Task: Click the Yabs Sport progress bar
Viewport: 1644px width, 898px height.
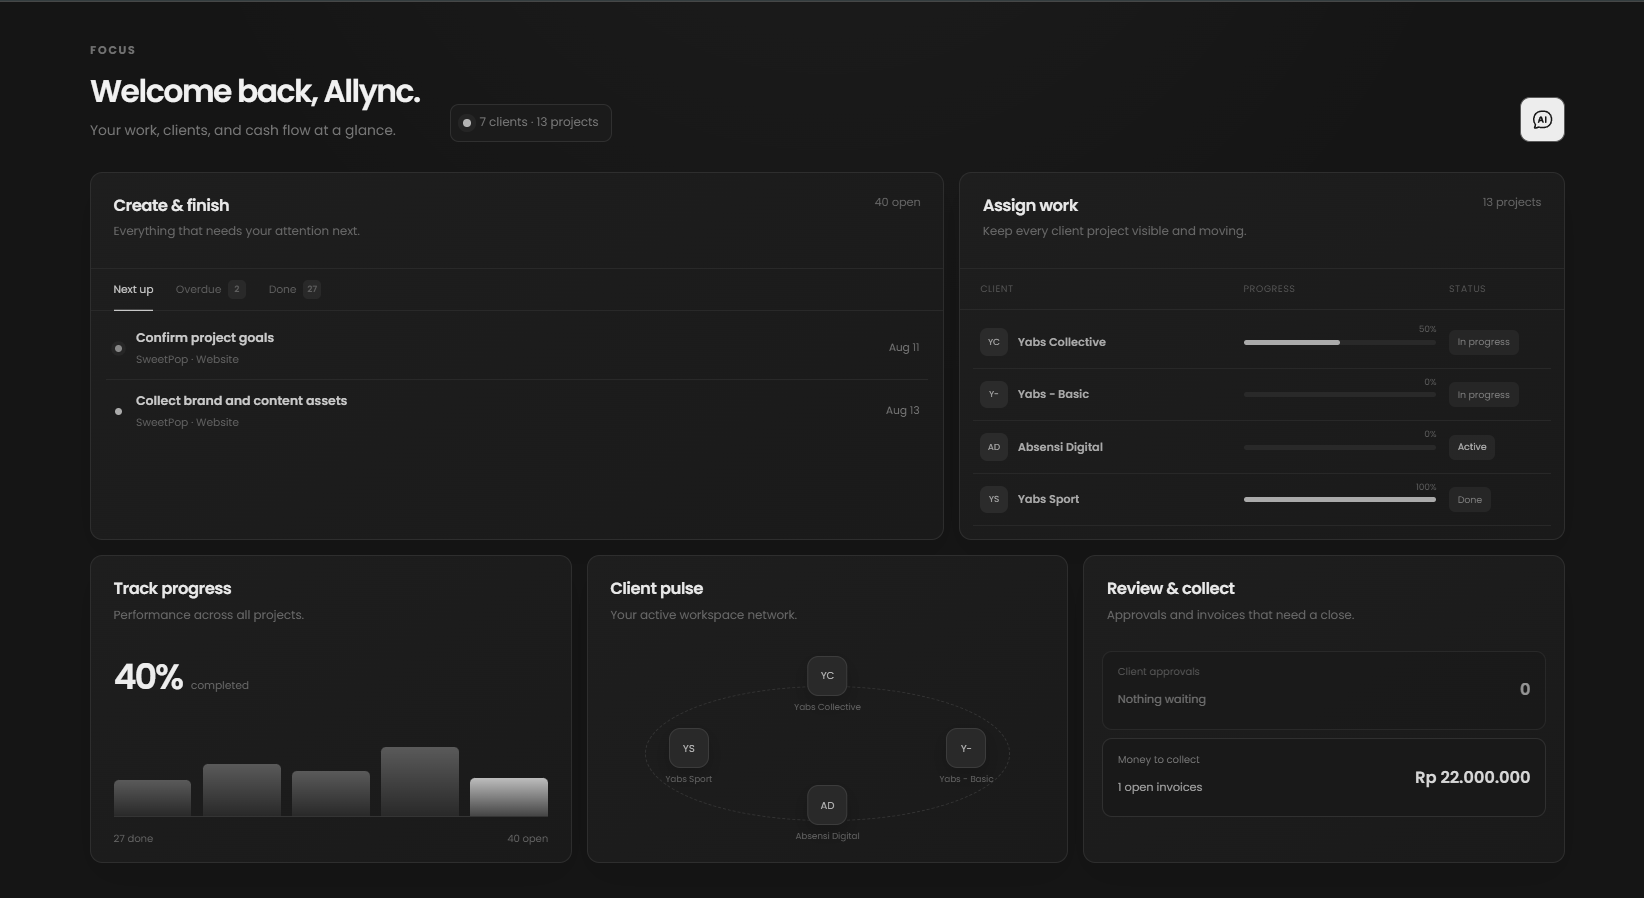Action: coord(1340,499)
